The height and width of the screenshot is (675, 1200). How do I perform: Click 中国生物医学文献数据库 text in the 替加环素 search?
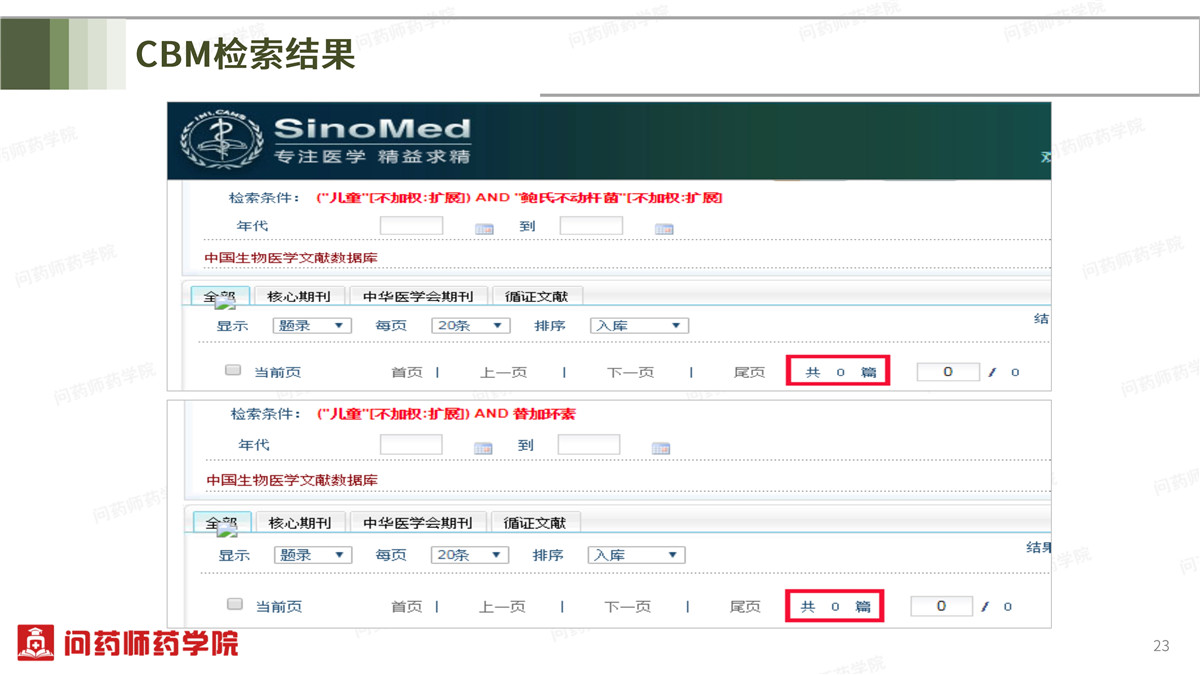click(x=292, y=480)
